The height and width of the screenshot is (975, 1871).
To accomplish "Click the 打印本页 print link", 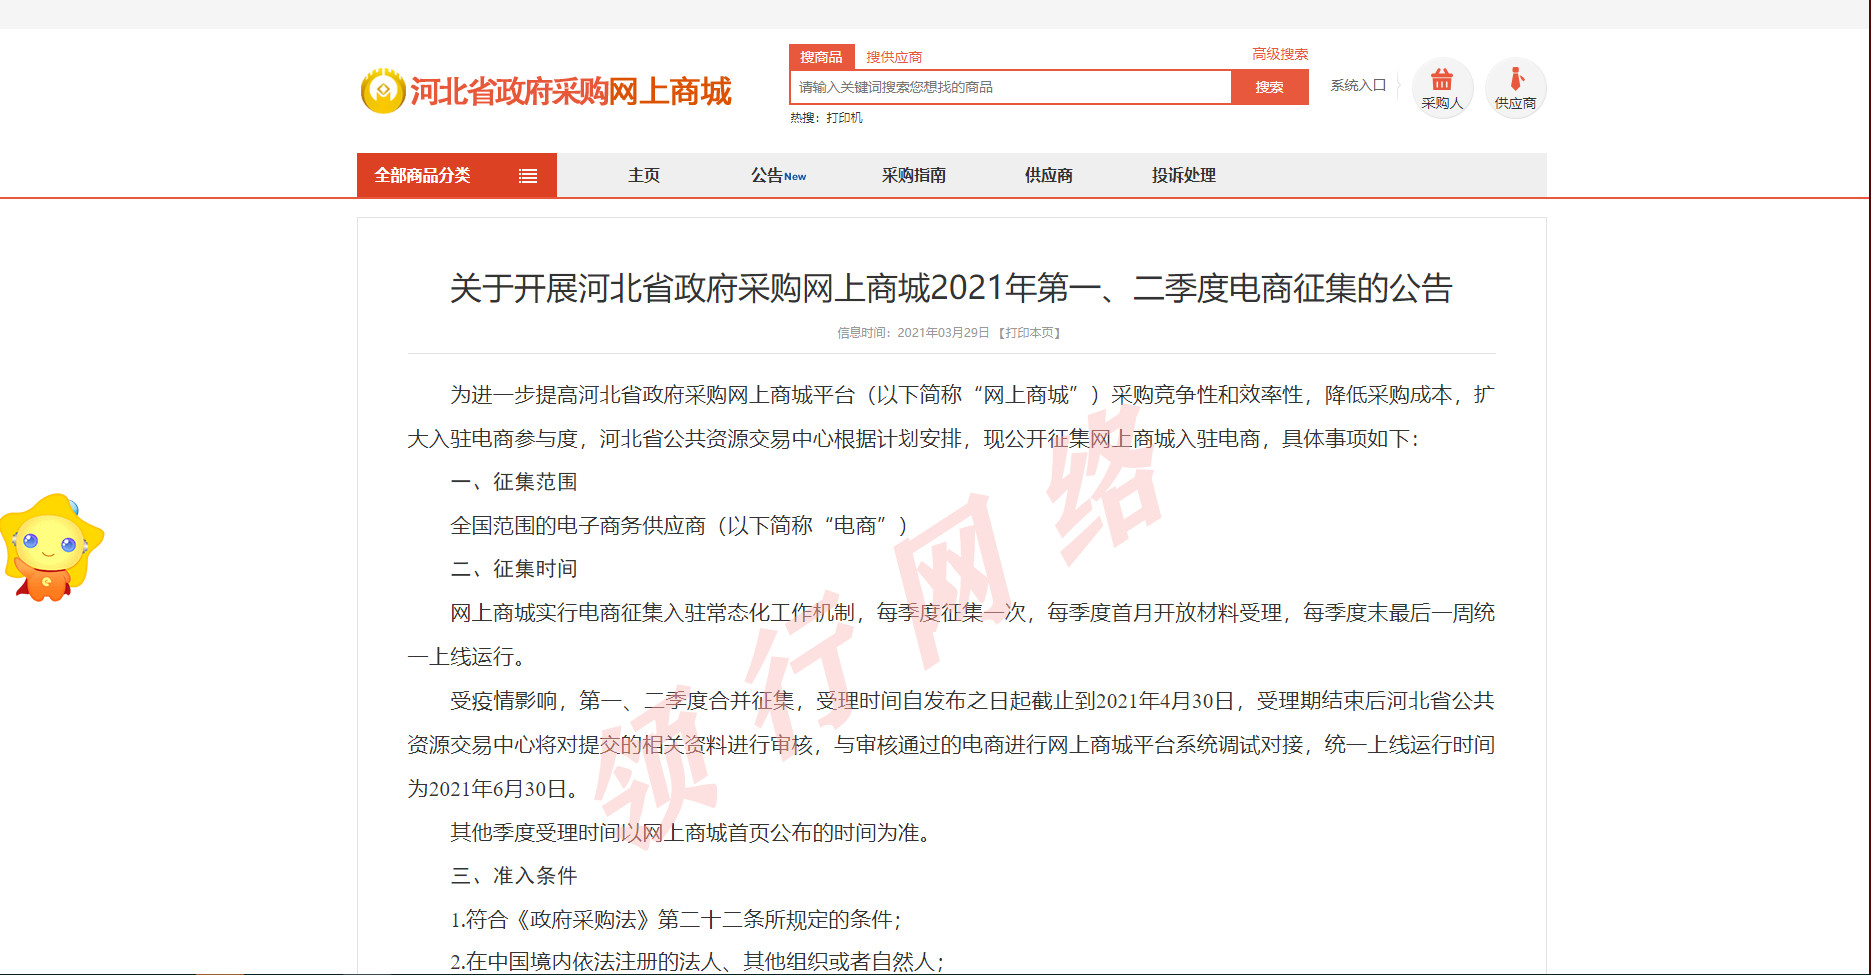I will (x=1030, y=333).
